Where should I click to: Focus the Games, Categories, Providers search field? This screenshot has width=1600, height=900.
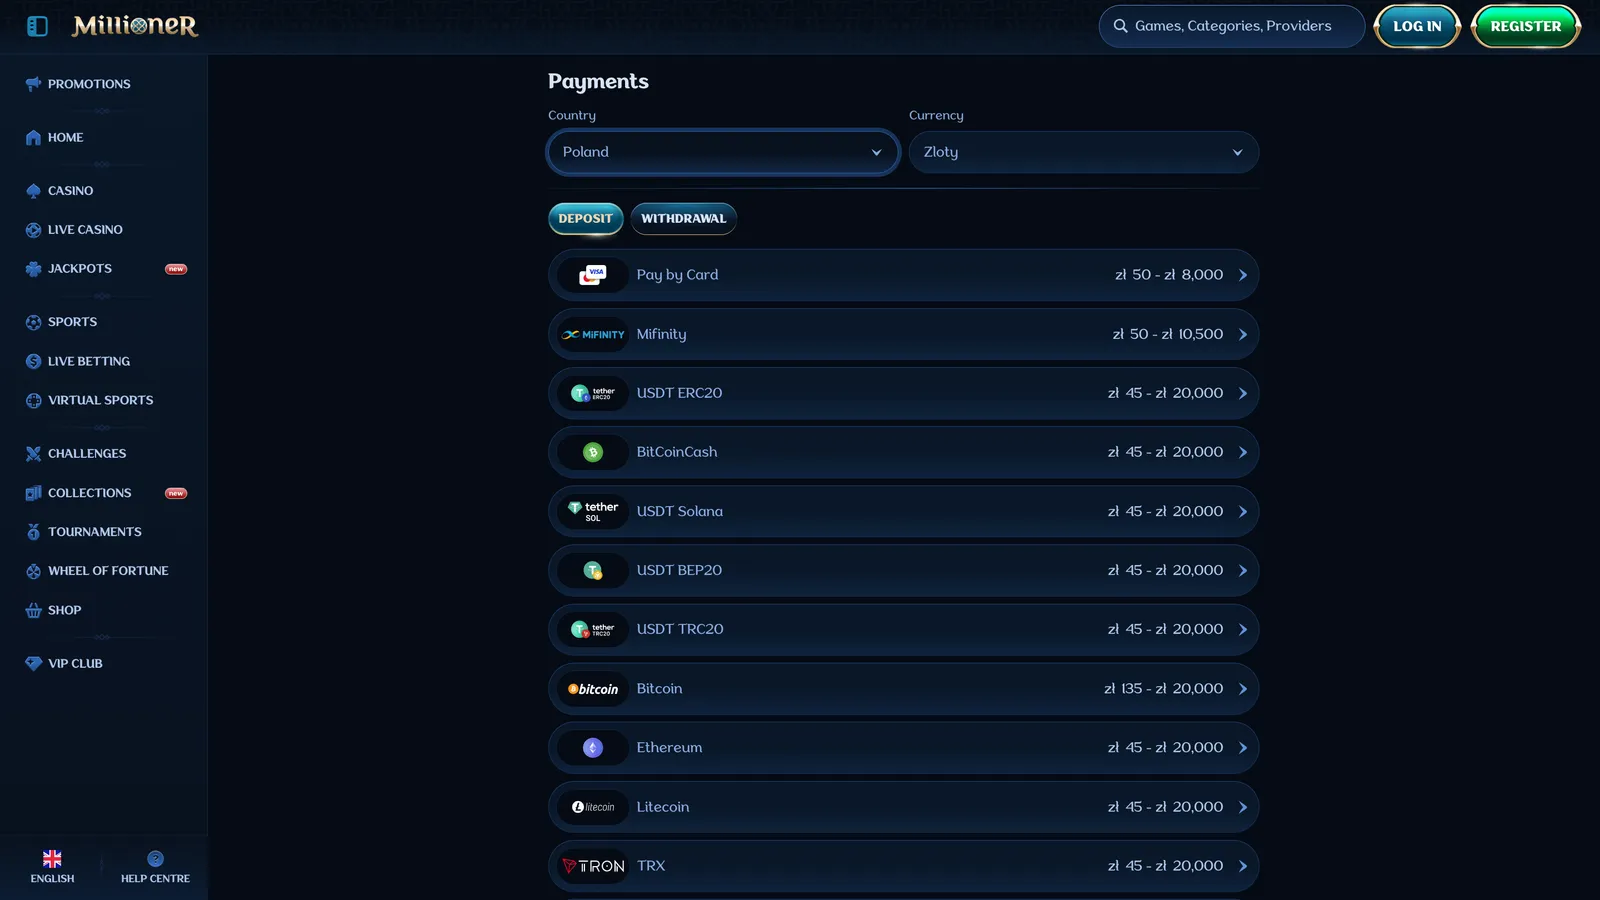click(1232, 26)
